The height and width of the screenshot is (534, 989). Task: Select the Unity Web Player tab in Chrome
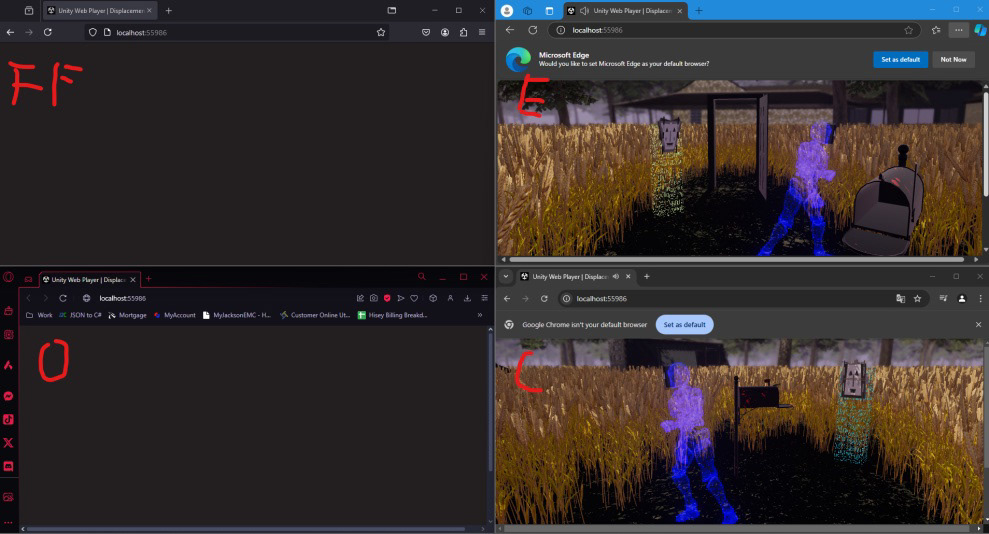(575, 277)
